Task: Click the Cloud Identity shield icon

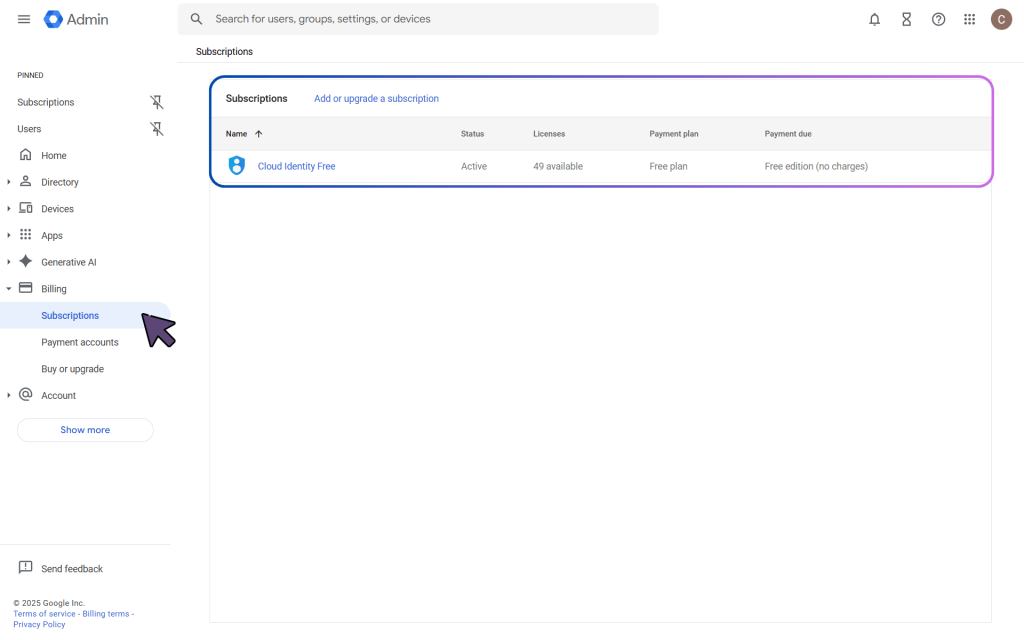Action: pos(237,165)
